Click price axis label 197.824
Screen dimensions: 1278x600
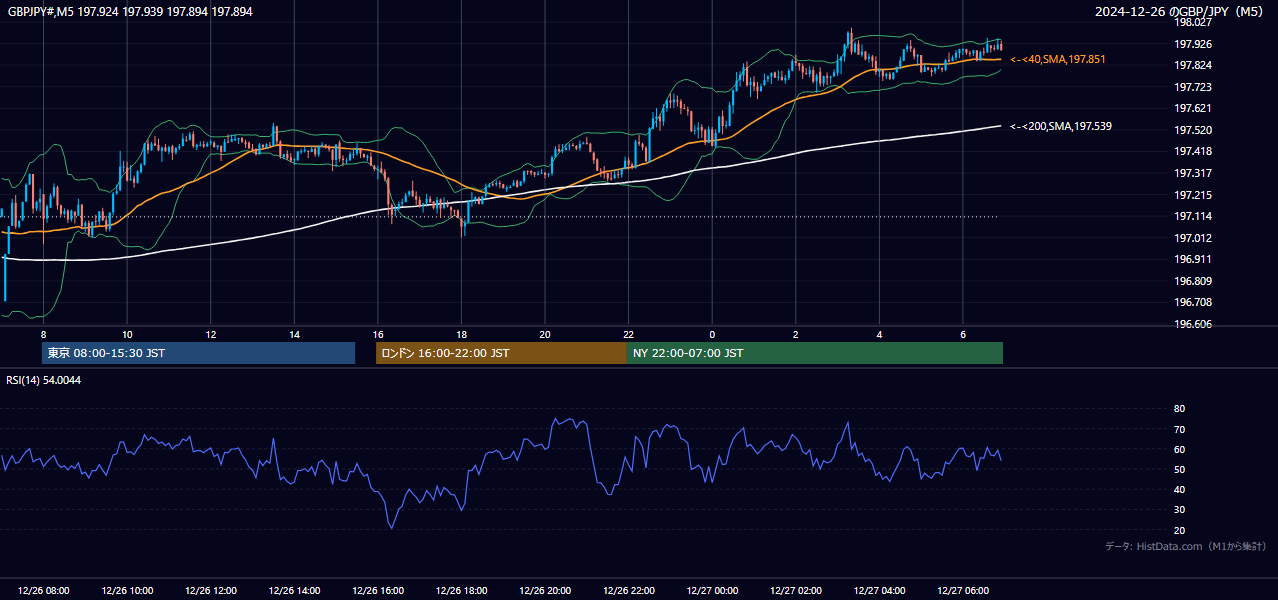(x=1192, y=65)
